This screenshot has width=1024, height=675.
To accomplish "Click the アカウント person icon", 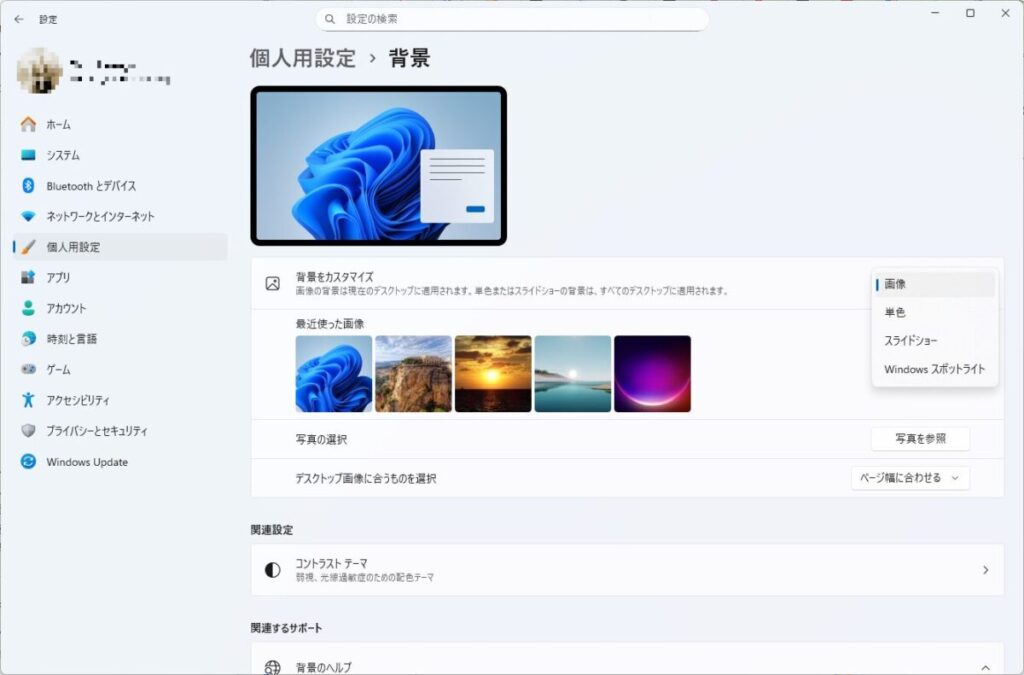I will pos(28,308).
